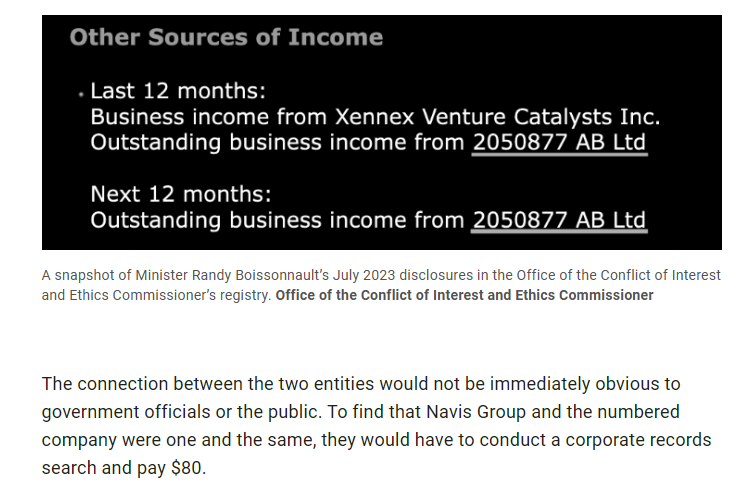Click the empty black area of the disclosure snapshot
The width and height of the screenshot is (740, 484).
click(x=600, y=60)
